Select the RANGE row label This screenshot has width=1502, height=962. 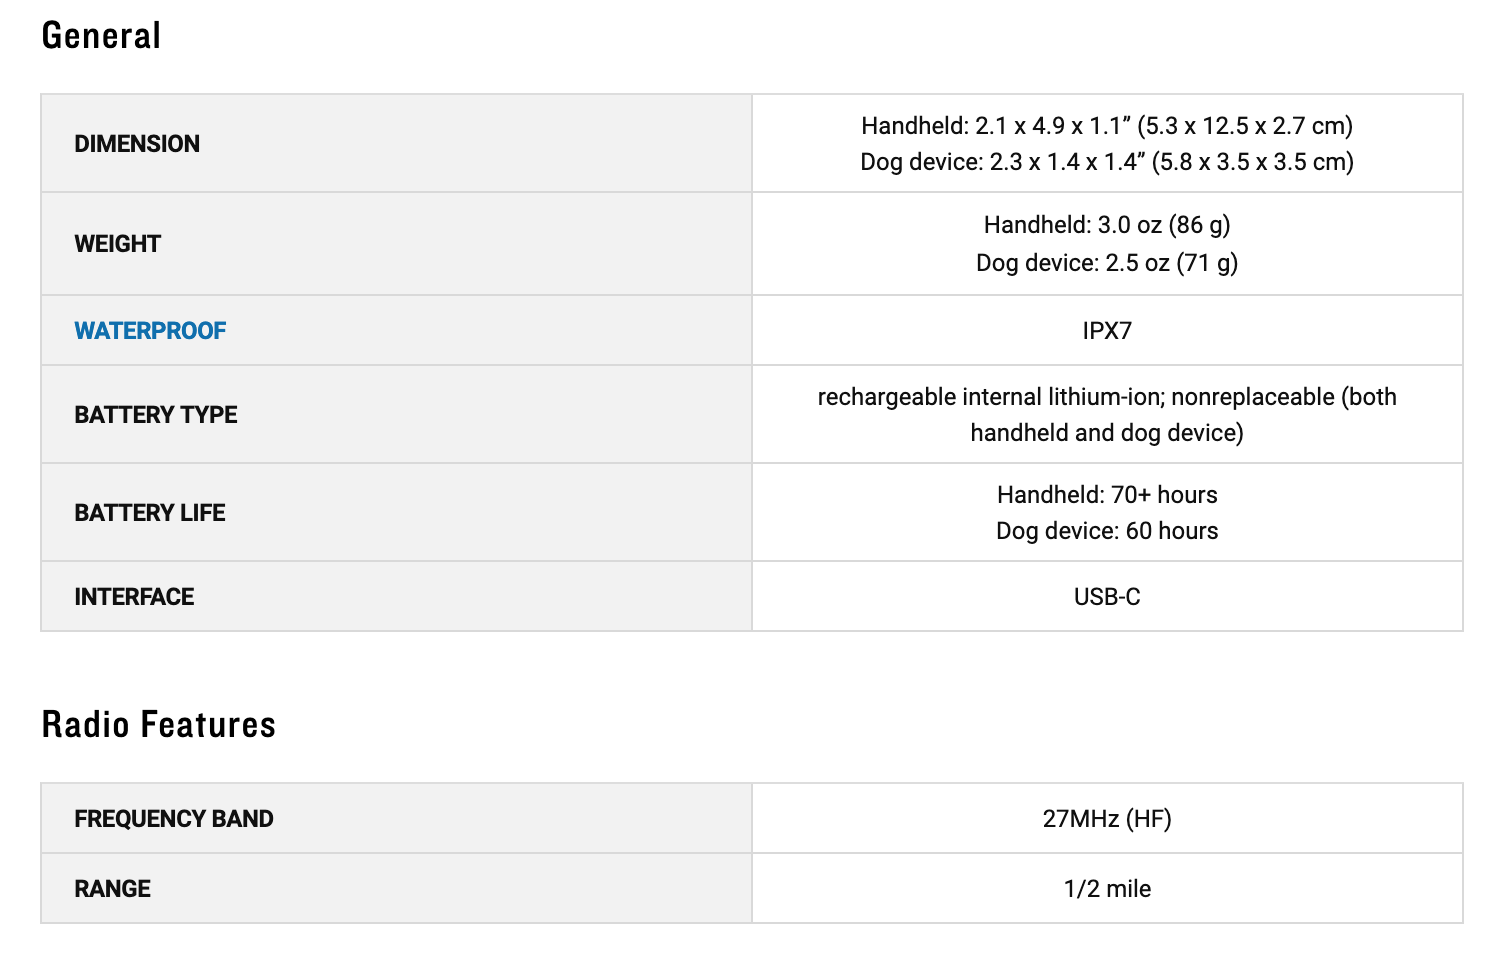coord(112,889)
